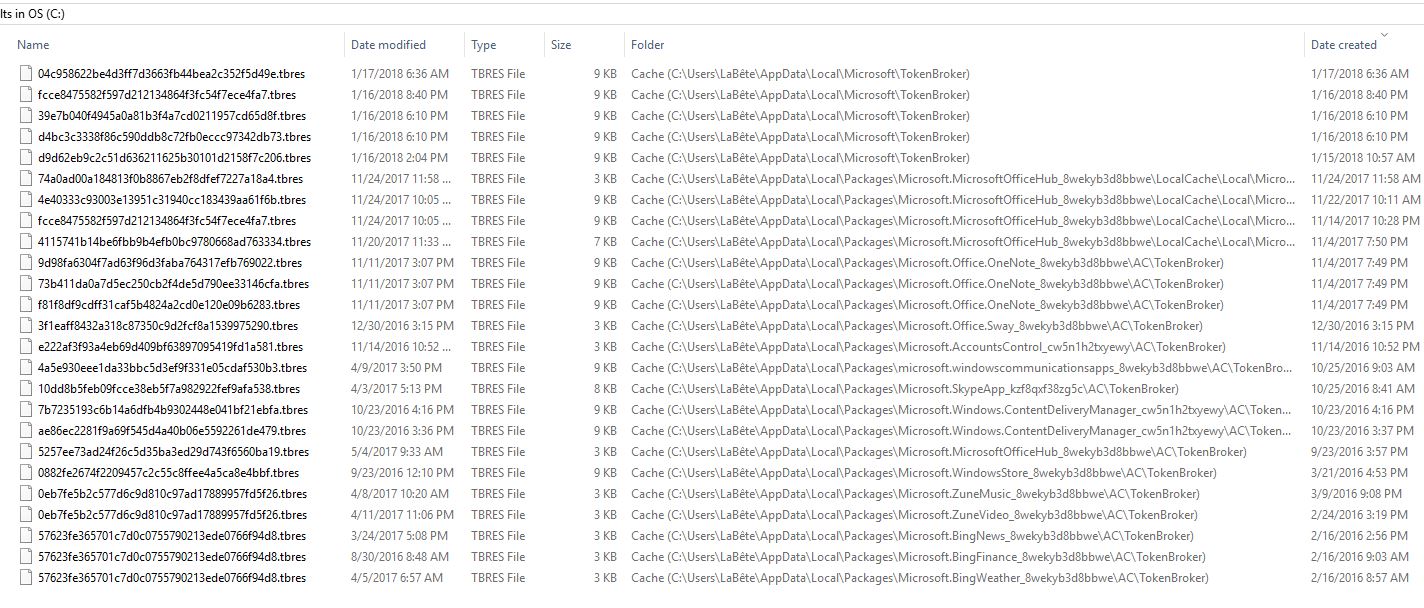Click file icon beside 04c958622be4d3ff7d3663fb44bea2c352f5d49e.tbres
1424x608 pixels.
pos(27,74)
